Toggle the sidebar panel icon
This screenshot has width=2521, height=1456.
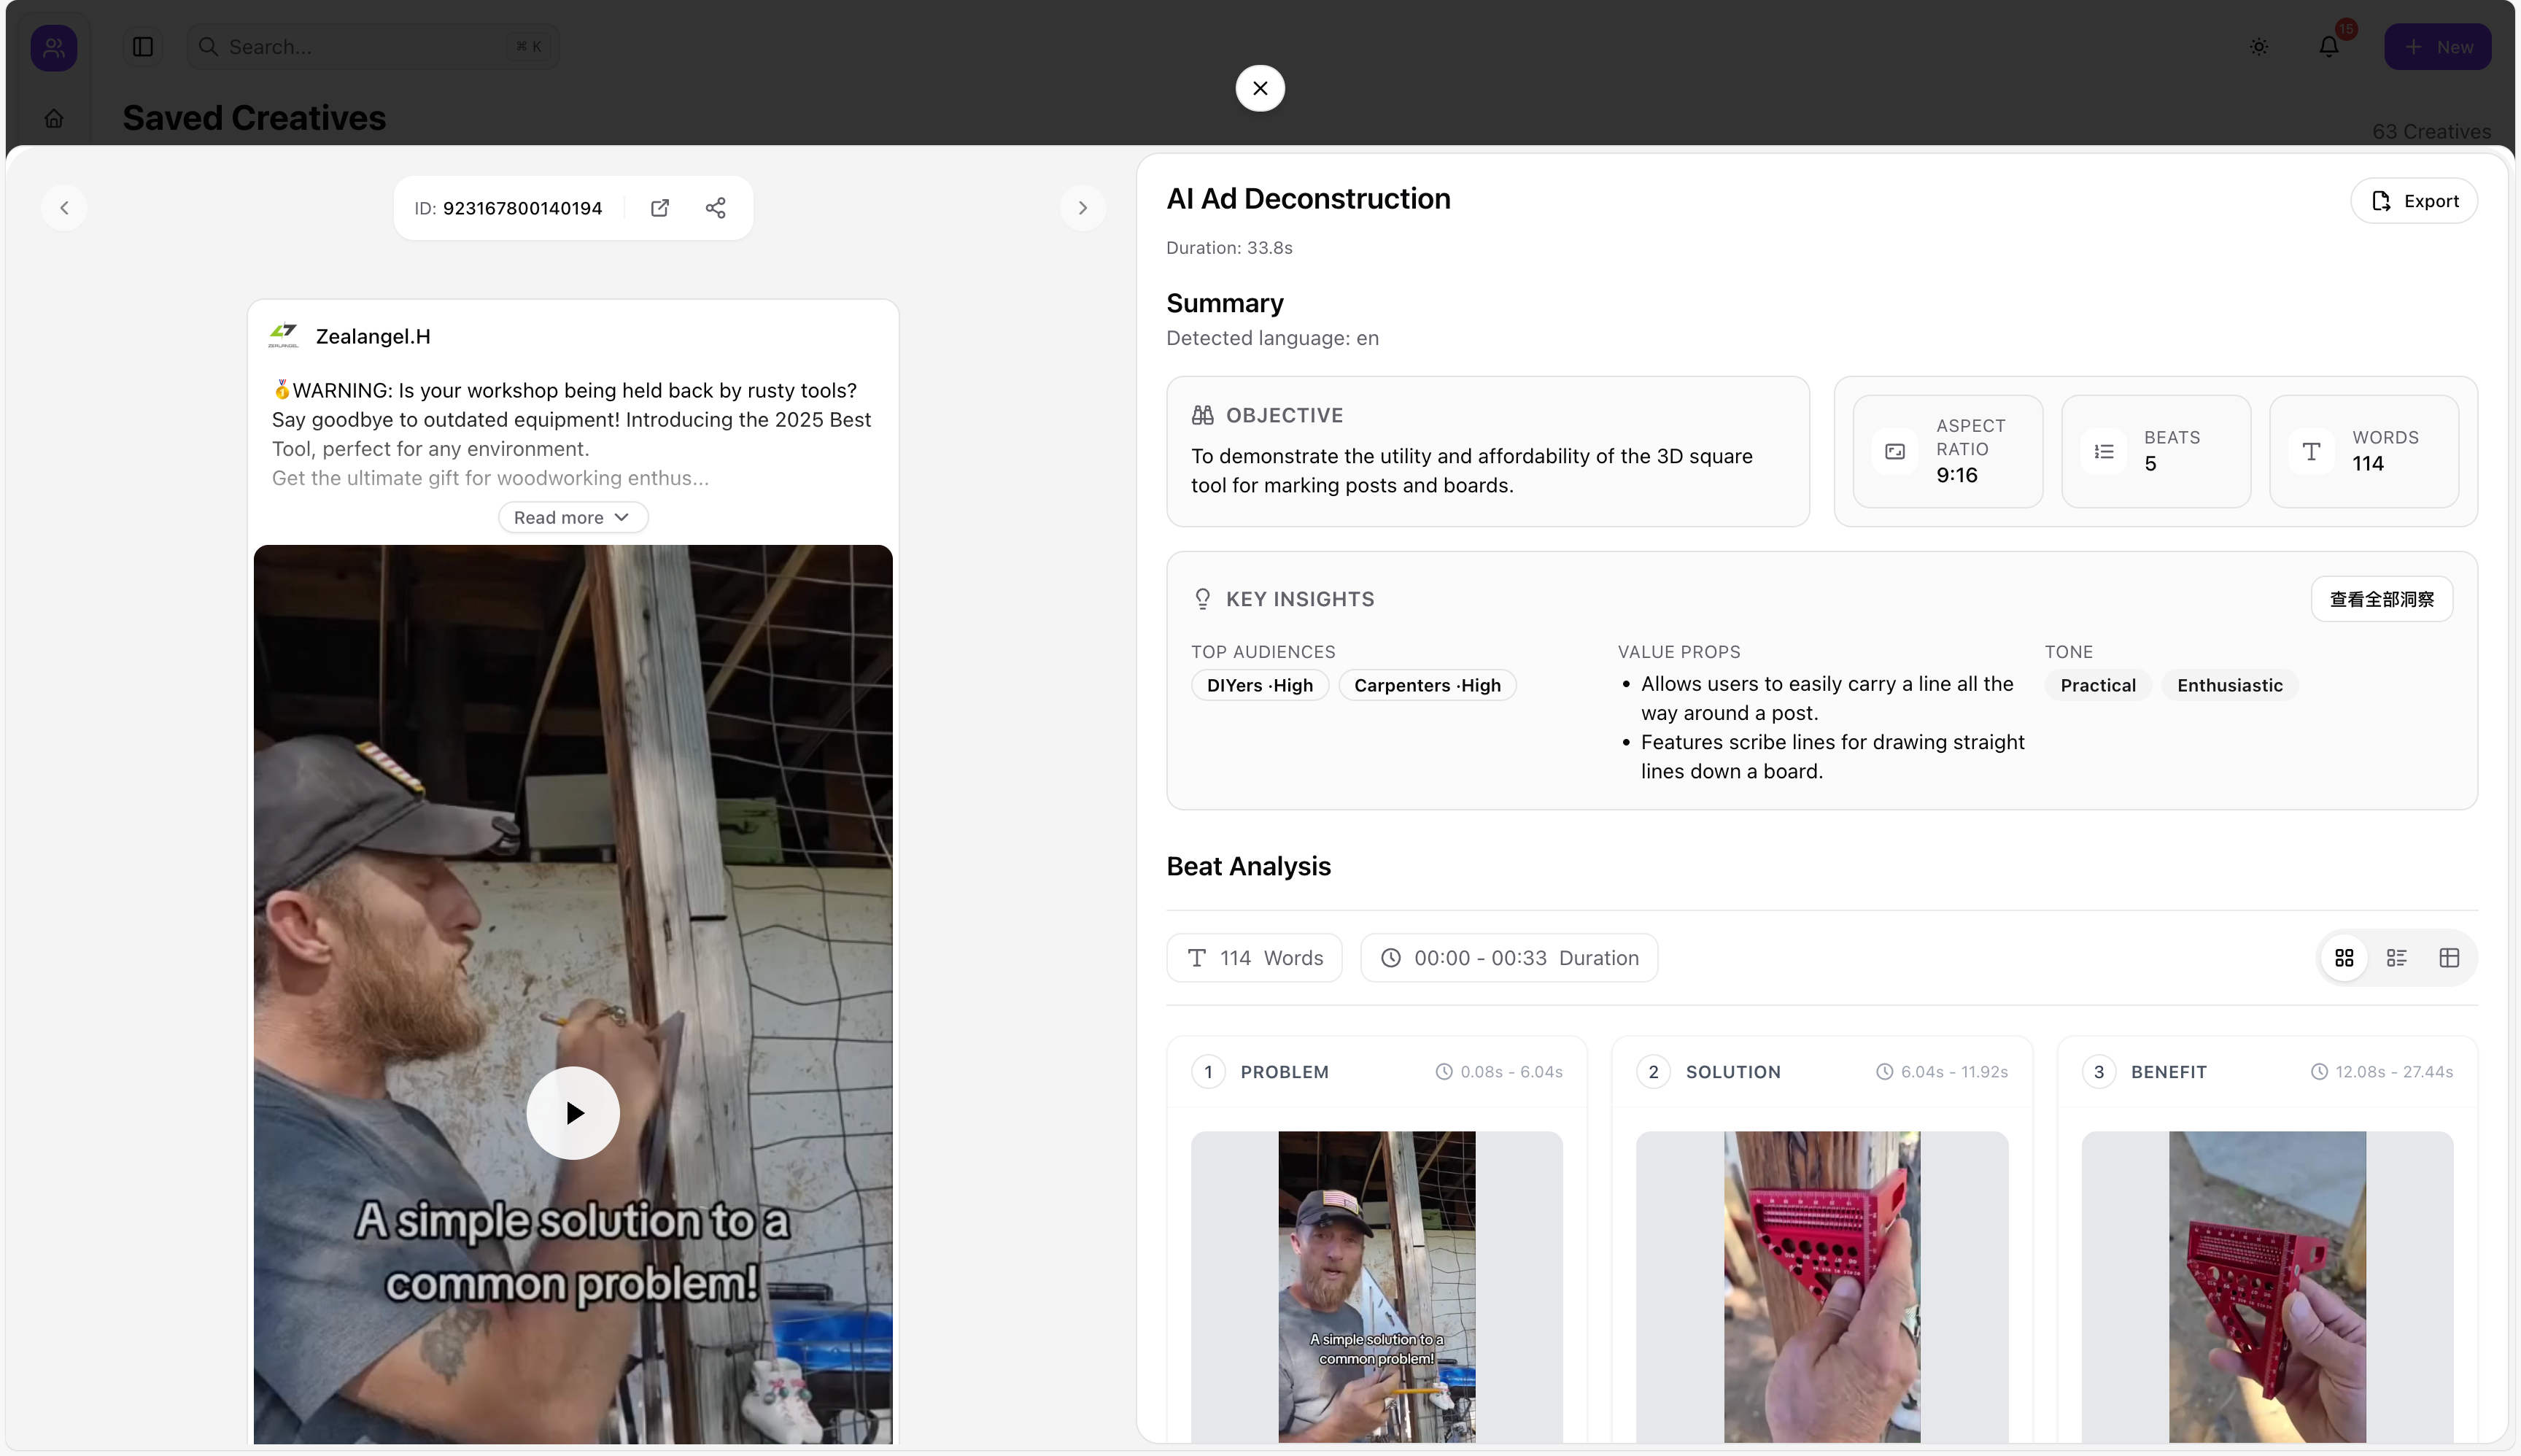[143, 47]
